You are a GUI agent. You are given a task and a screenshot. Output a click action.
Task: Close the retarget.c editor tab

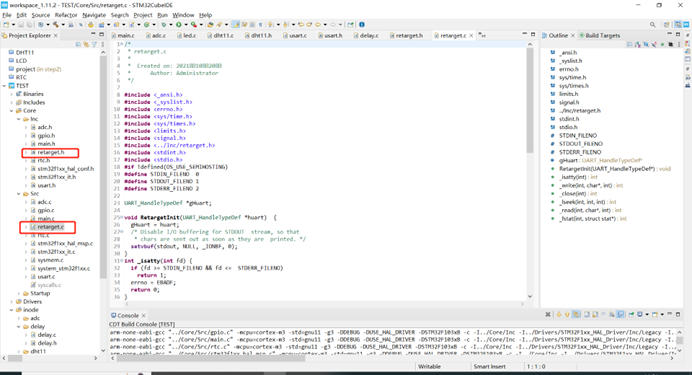[471, 35]
